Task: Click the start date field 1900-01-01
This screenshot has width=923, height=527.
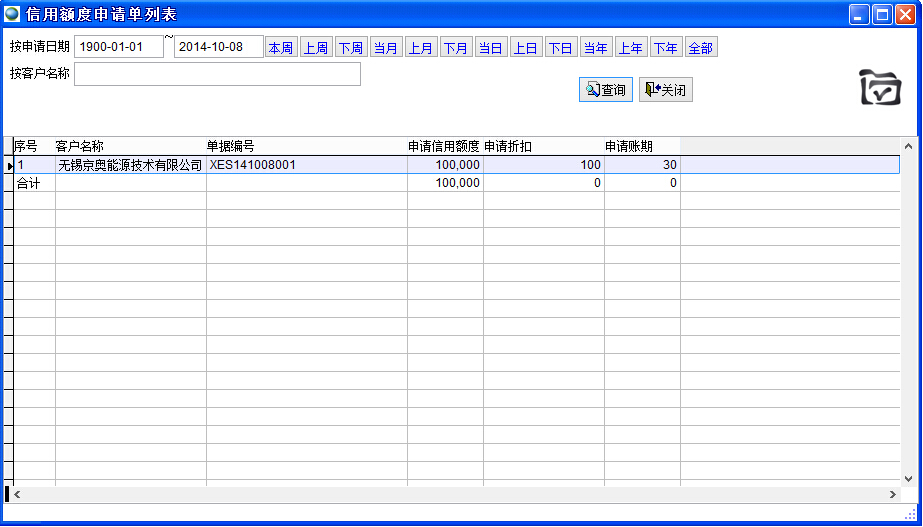Action: [119, 47]
